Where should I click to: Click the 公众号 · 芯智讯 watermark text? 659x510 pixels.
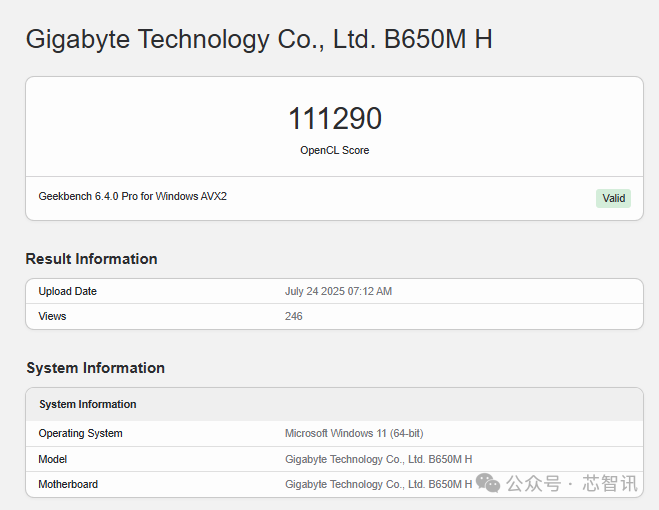tap(572, 484)
